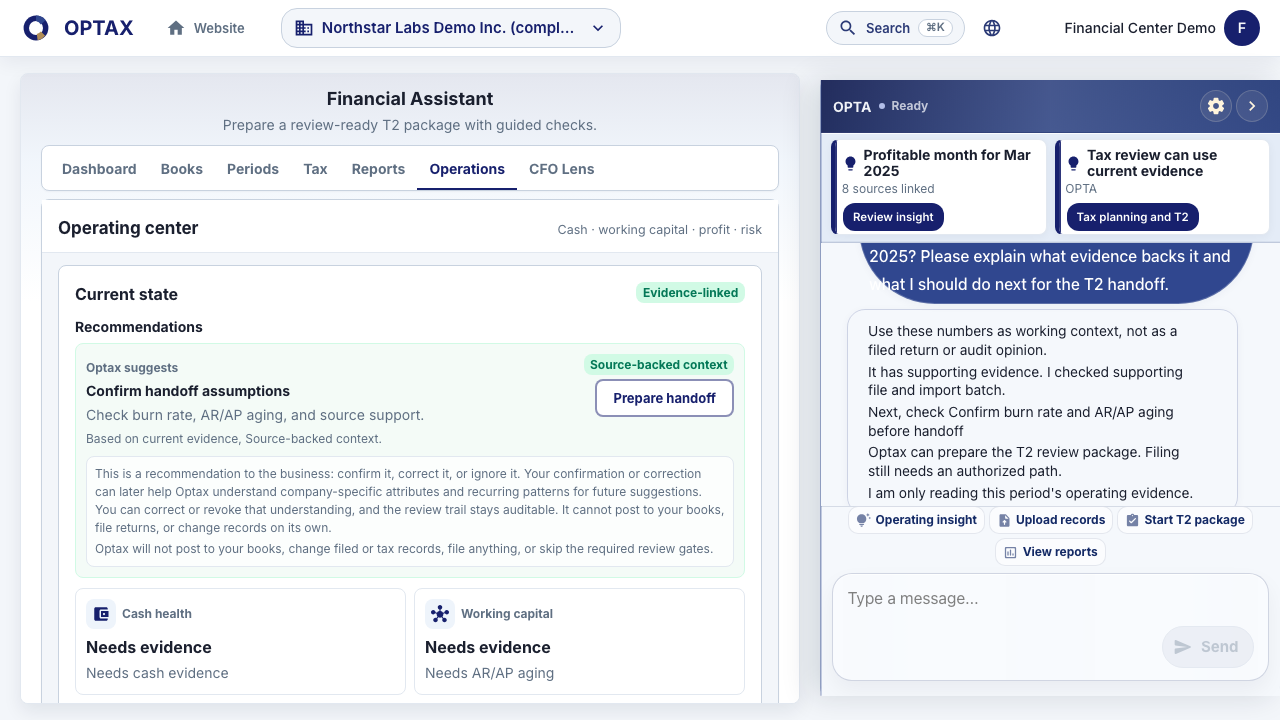Click the Source-backed context badge

[660, 365]
